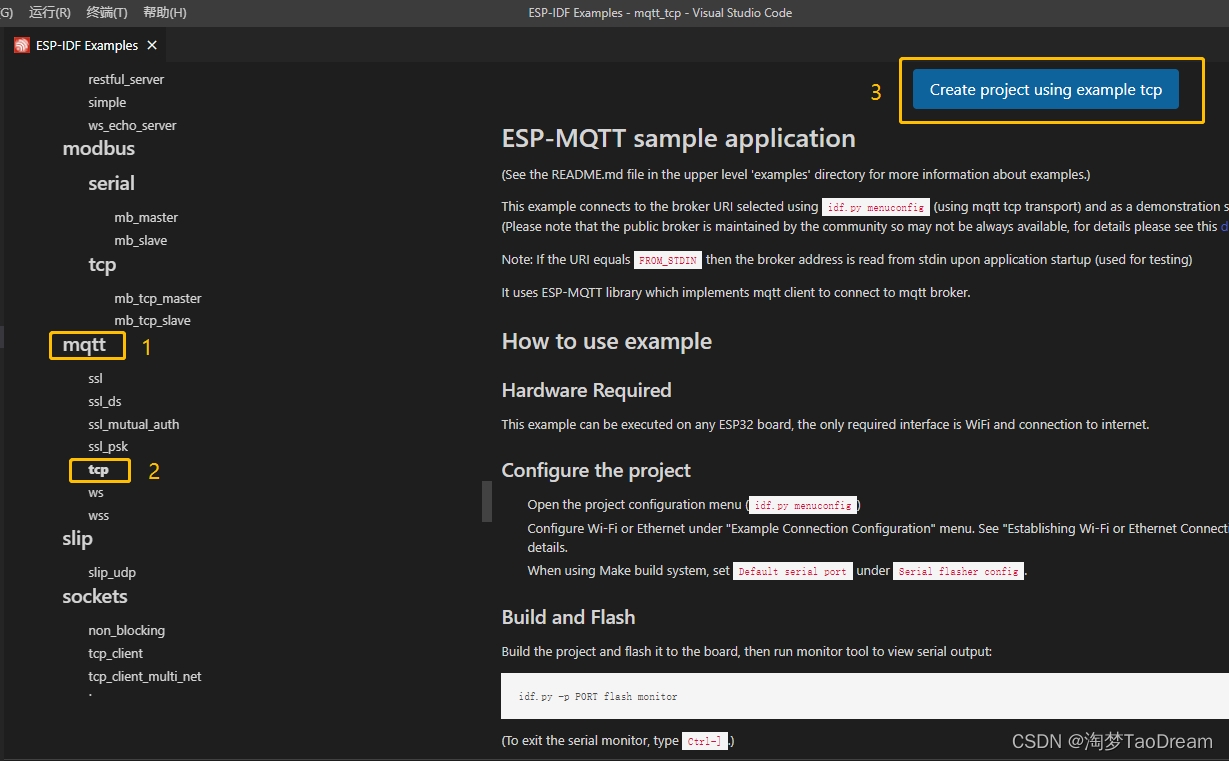Open the 终端(T) menu
Screen dimensions: 1229x761
coord(107,13)
